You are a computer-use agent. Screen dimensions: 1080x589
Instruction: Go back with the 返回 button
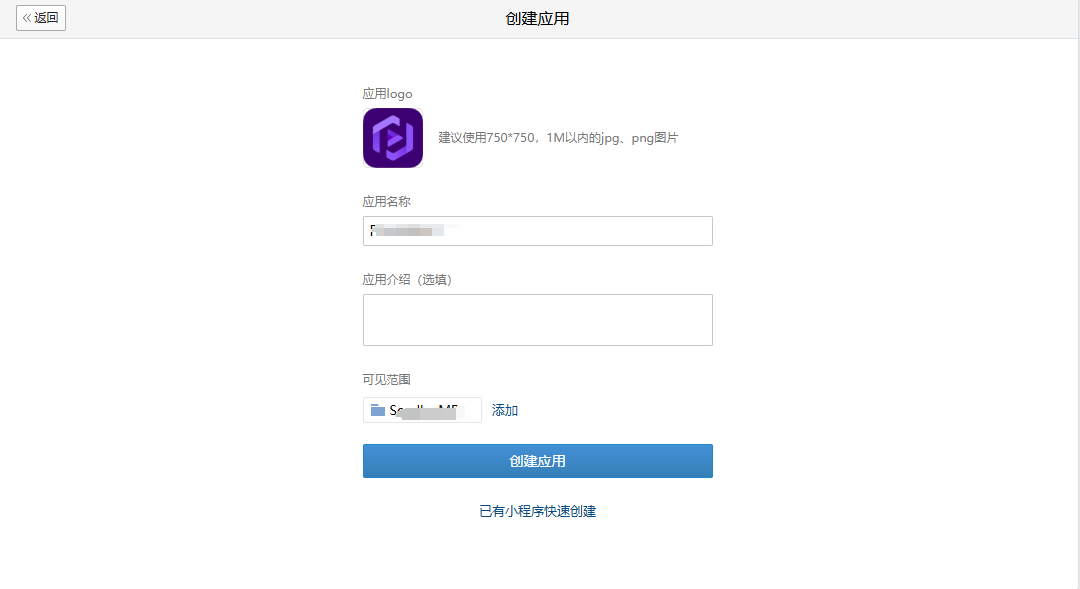click(x=41, y=18)
